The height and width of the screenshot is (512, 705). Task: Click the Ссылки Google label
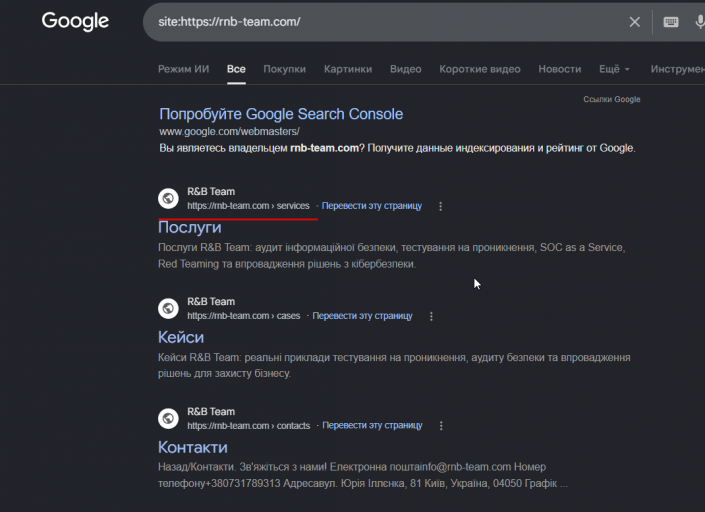(611, 99)
